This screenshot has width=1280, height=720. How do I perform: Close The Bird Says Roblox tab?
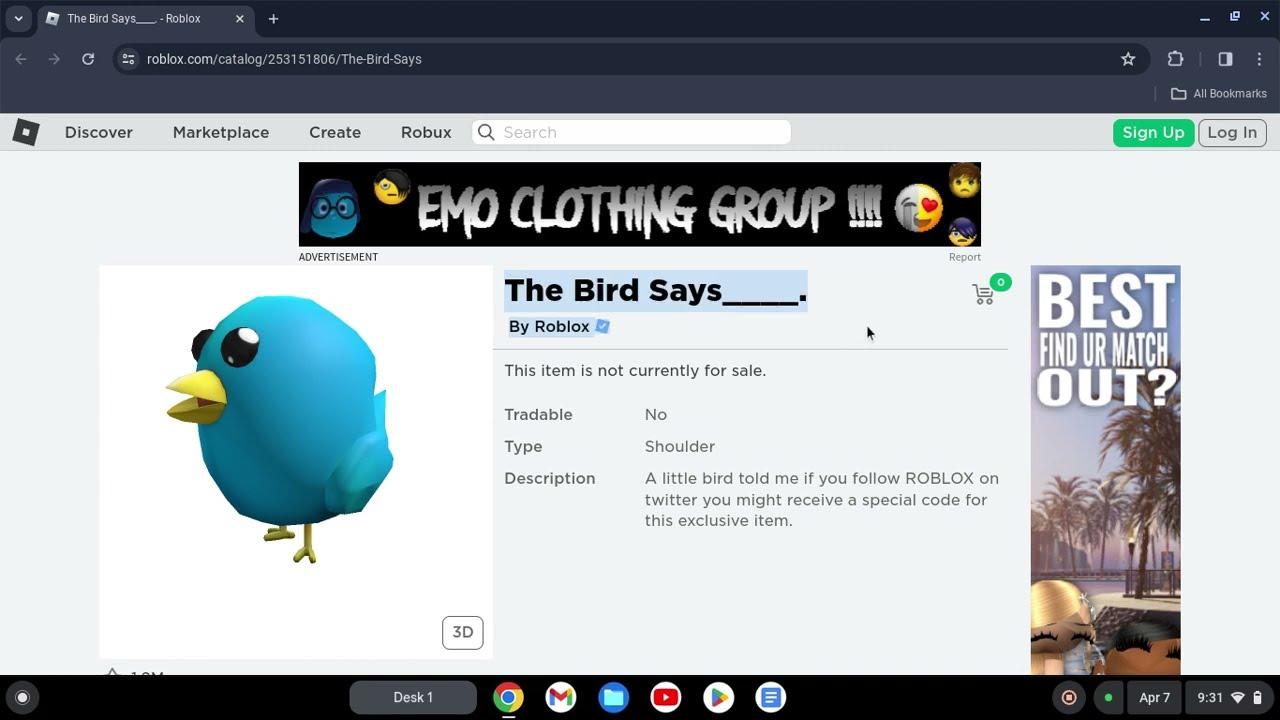[240, 19]
